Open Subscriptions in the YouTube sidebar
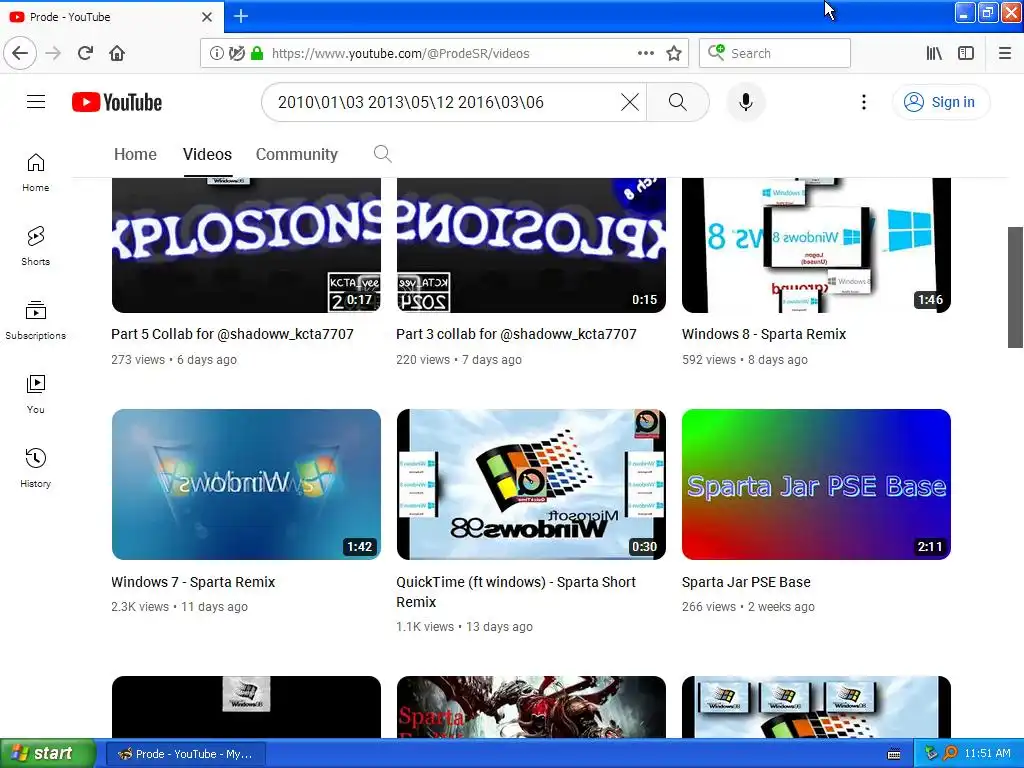Image resolution: width=1024 pixels, height=768 pixels. click(x=36, y=320)
